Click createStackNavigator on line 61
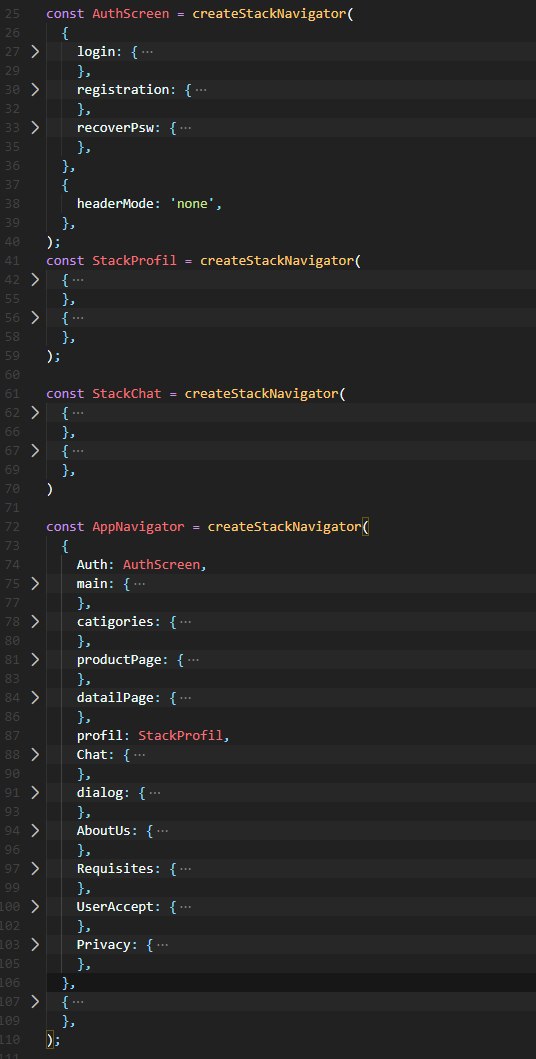The height and width of the screenshot is (1059, 536). (261, 393)
